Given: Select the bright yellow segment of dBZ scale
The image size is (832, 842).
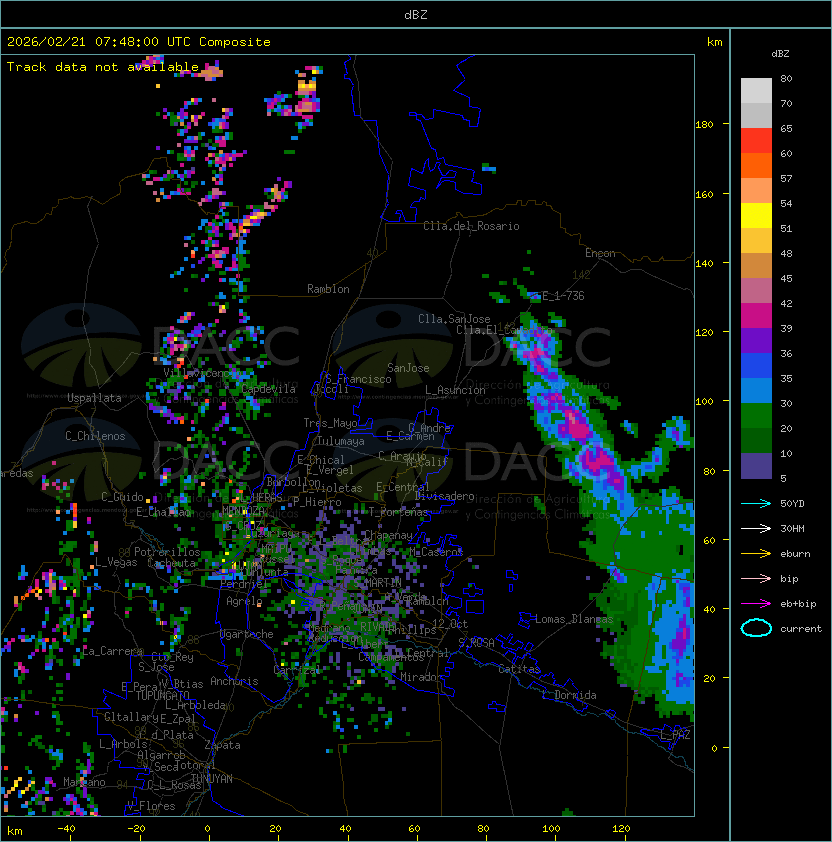Looking at the screenshot, I should point(756,215).
